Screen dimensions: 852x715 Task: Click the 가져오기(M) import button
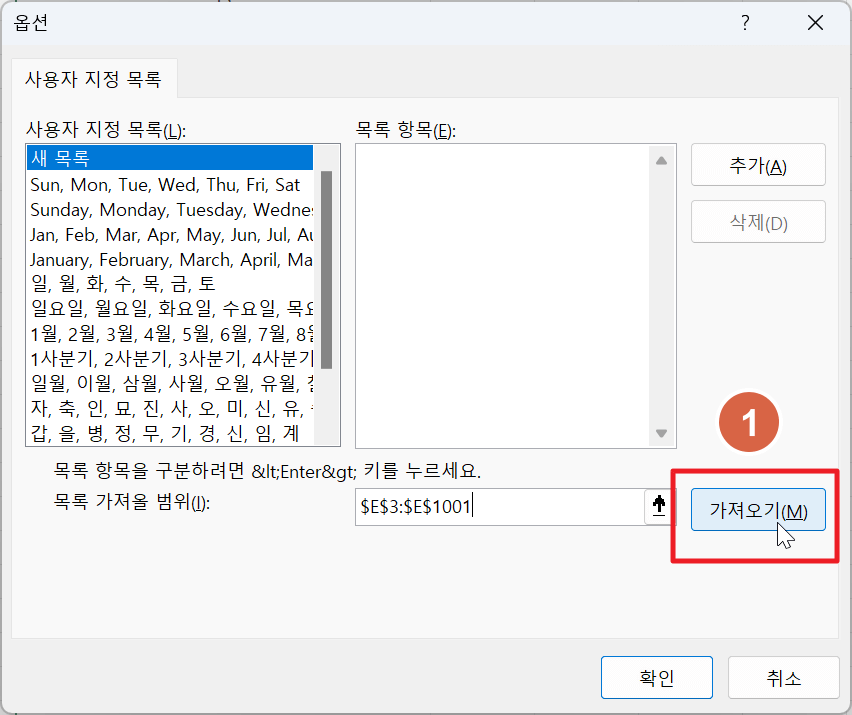[758, 510]
